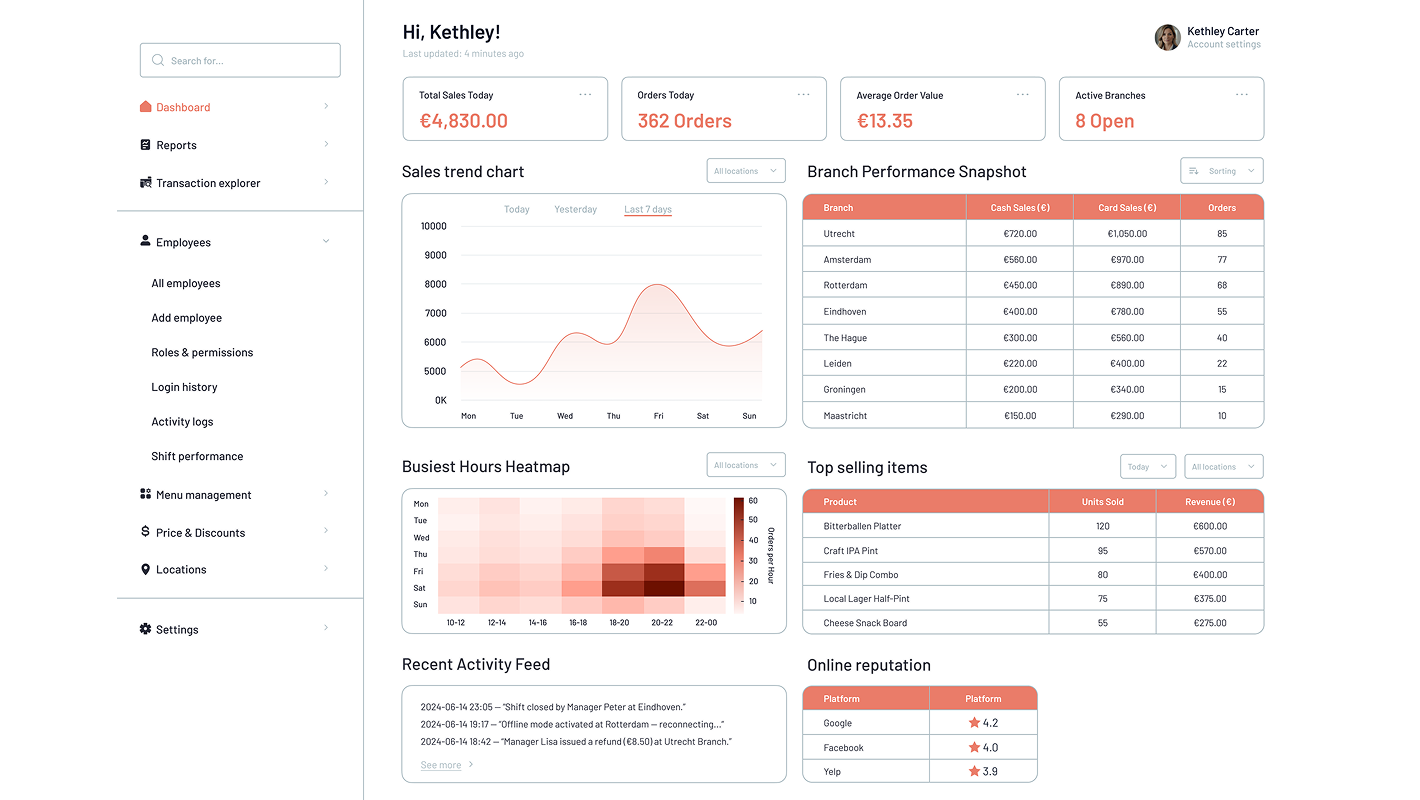
Task: Open the Sales trend All locations dropdown
Action: coord(746,171)
